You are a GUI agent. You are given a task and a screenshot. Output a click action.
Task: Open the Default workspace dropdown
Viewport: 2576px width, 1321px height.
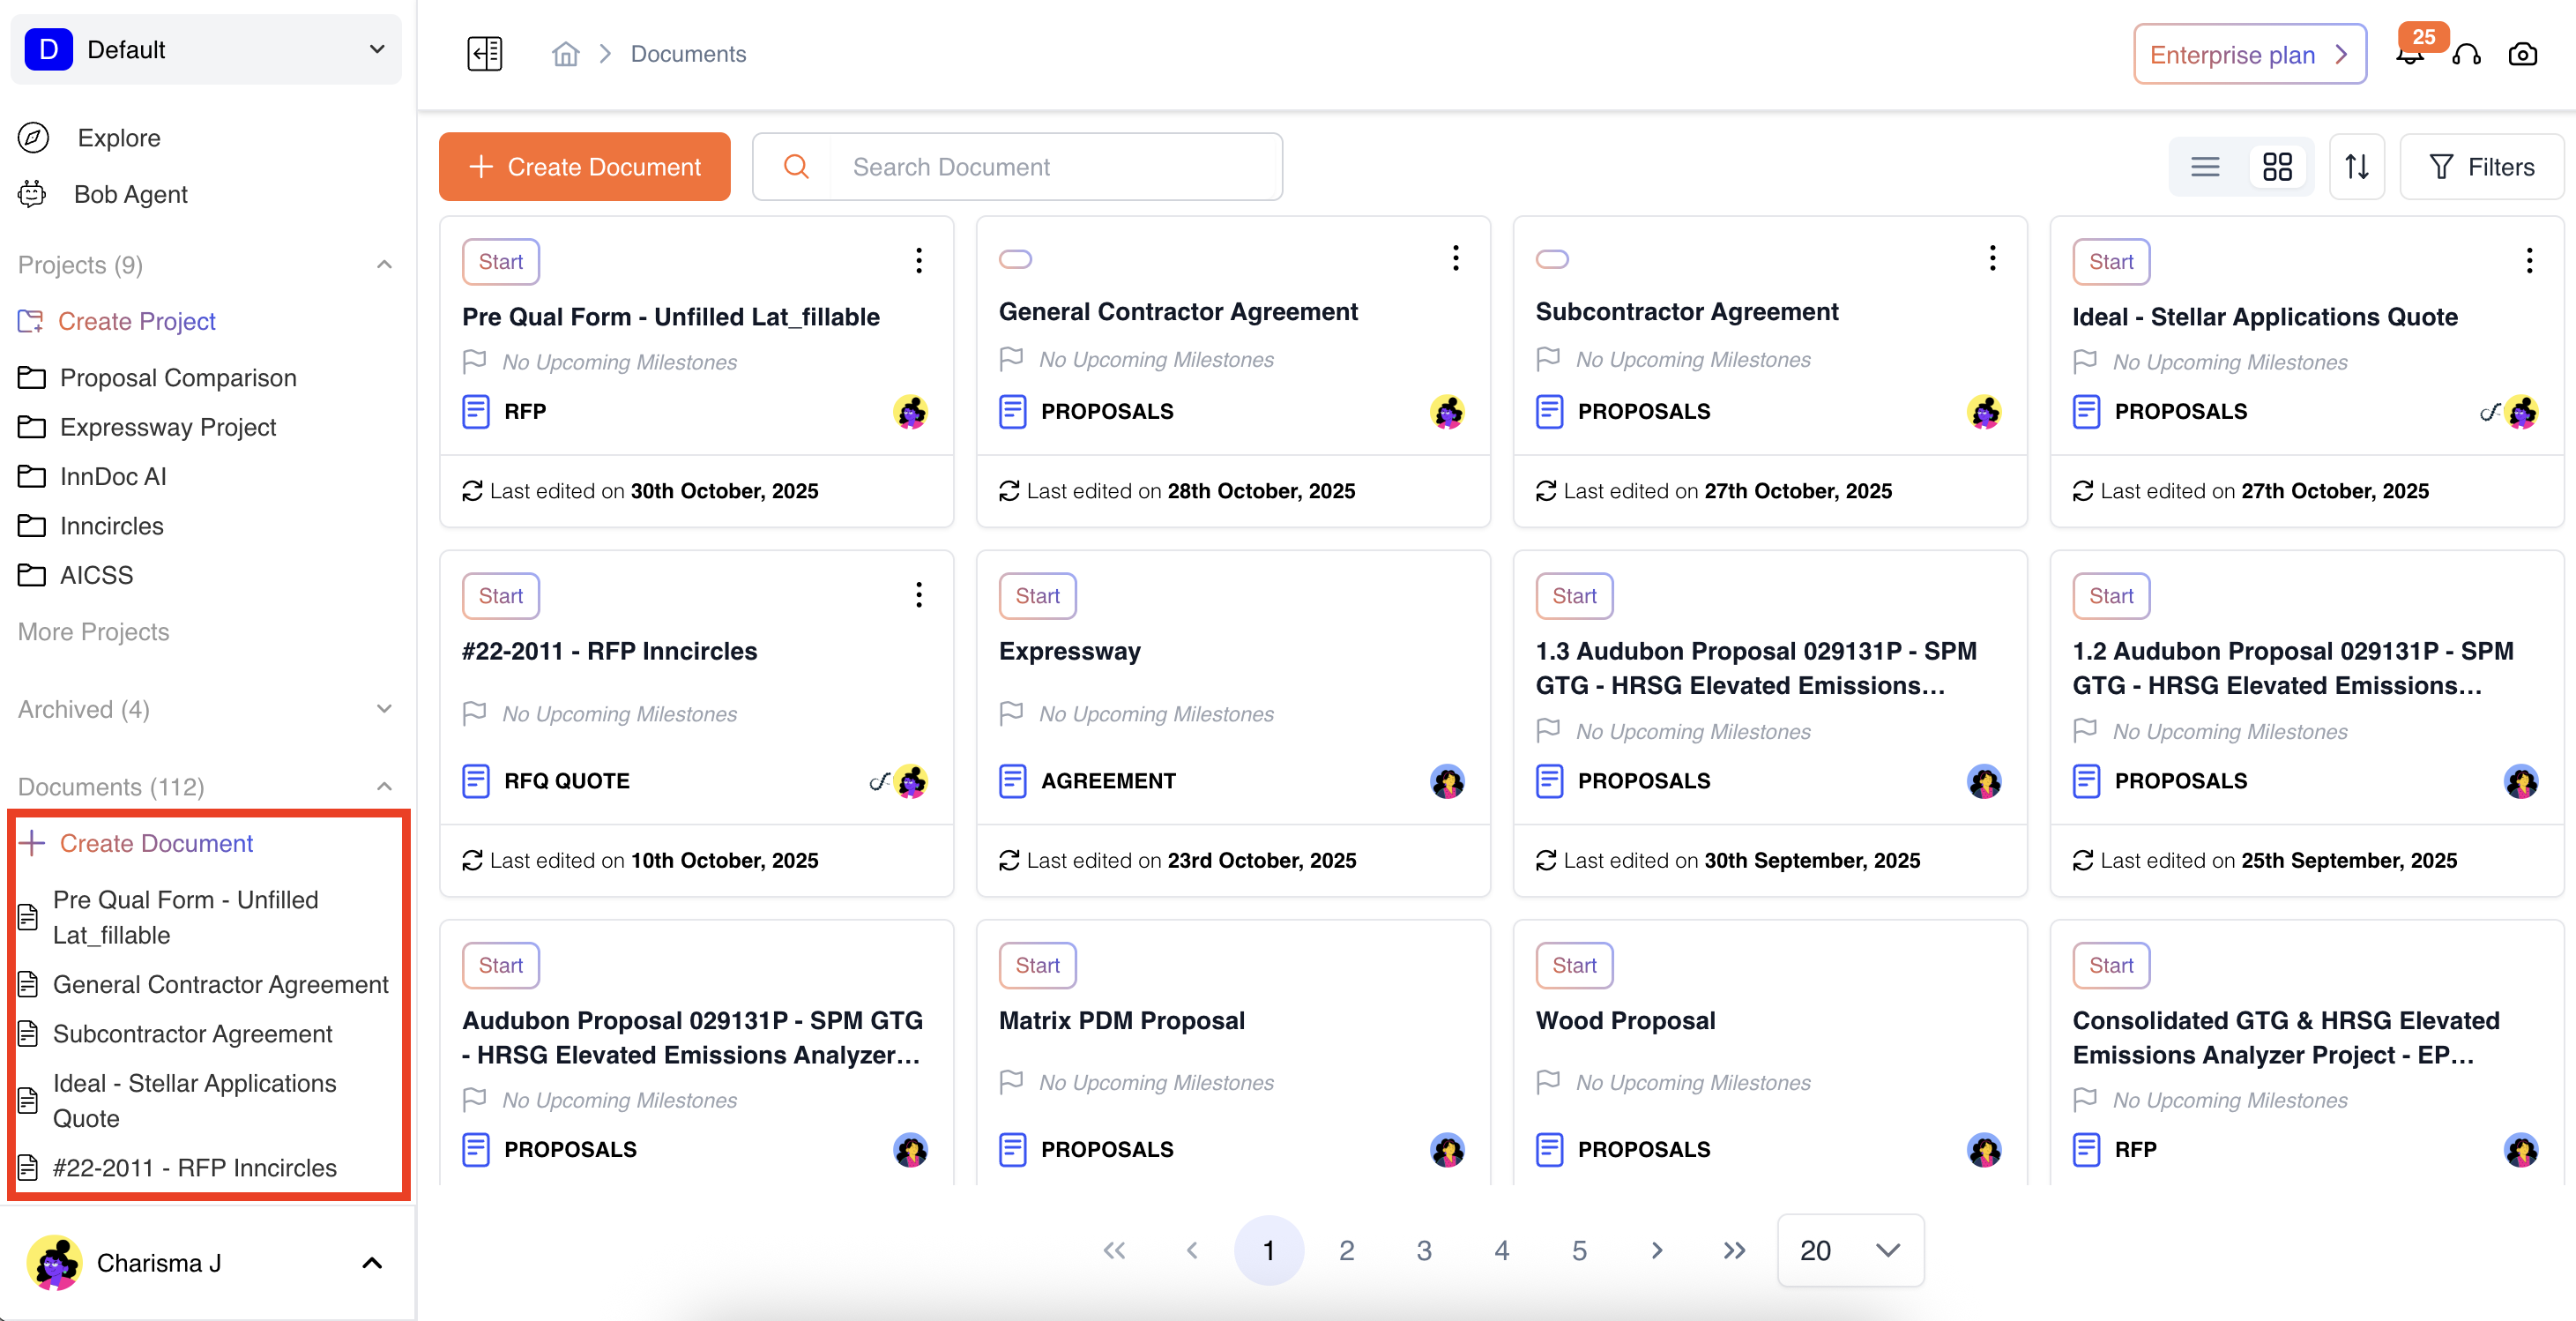205,49
